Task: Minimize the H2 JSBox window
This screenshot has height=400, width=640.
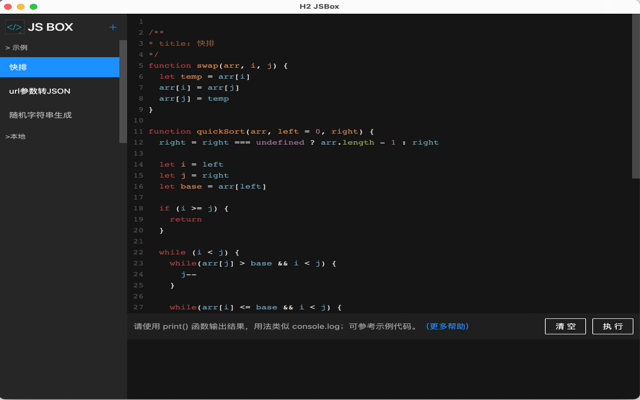Action: pos(21,7)
